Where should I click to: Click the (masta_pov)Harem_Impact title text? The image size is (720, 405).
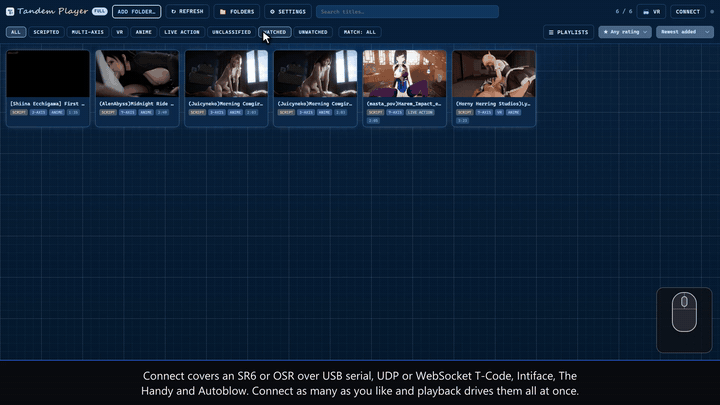tap(404, 104)
